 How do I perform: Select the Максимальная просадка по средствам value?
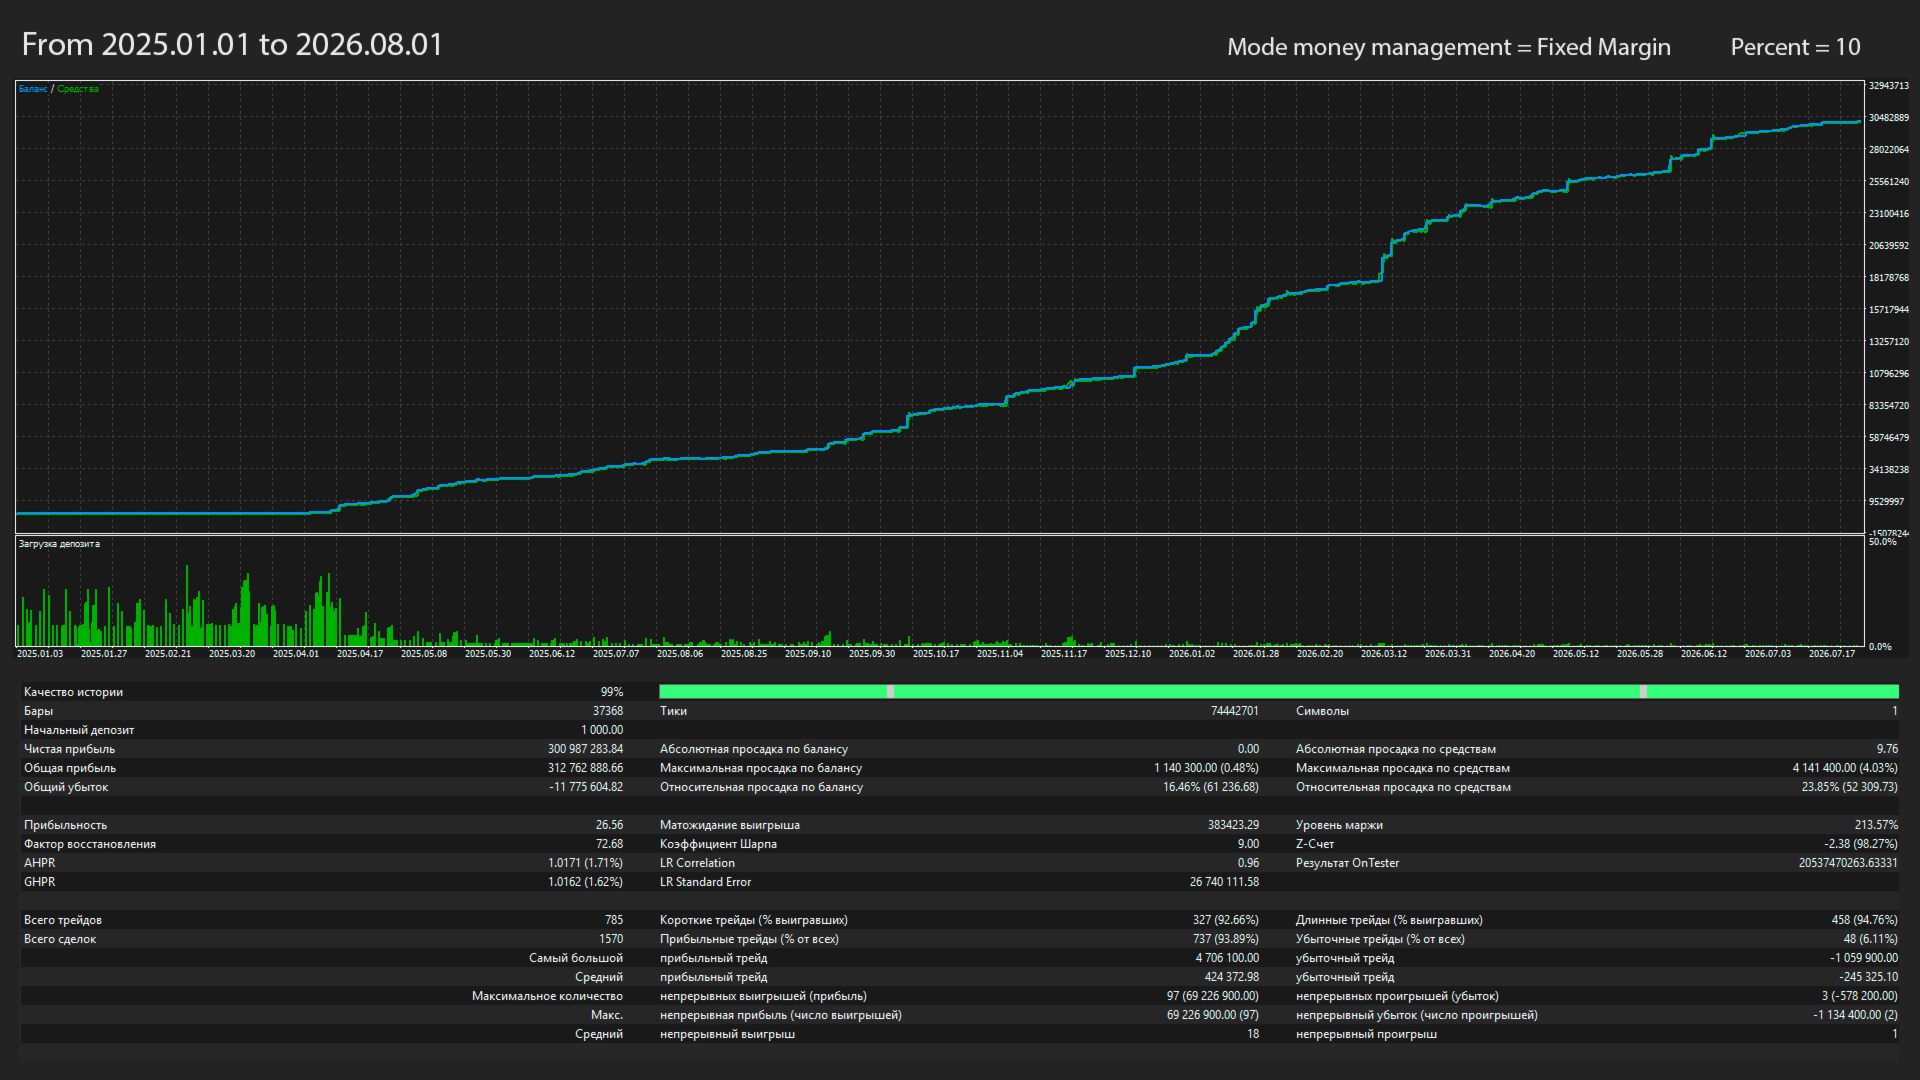coord(1845,768)
